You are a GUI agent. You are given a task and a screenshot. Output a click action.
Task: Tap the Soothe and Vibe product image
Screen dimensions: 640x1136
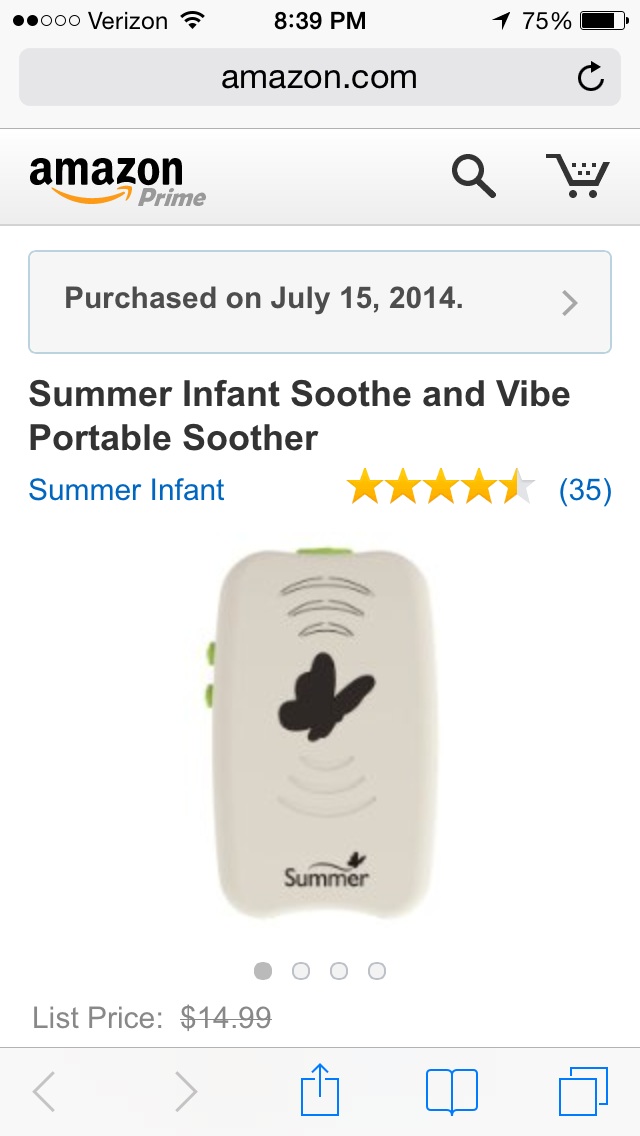[321, 732]
